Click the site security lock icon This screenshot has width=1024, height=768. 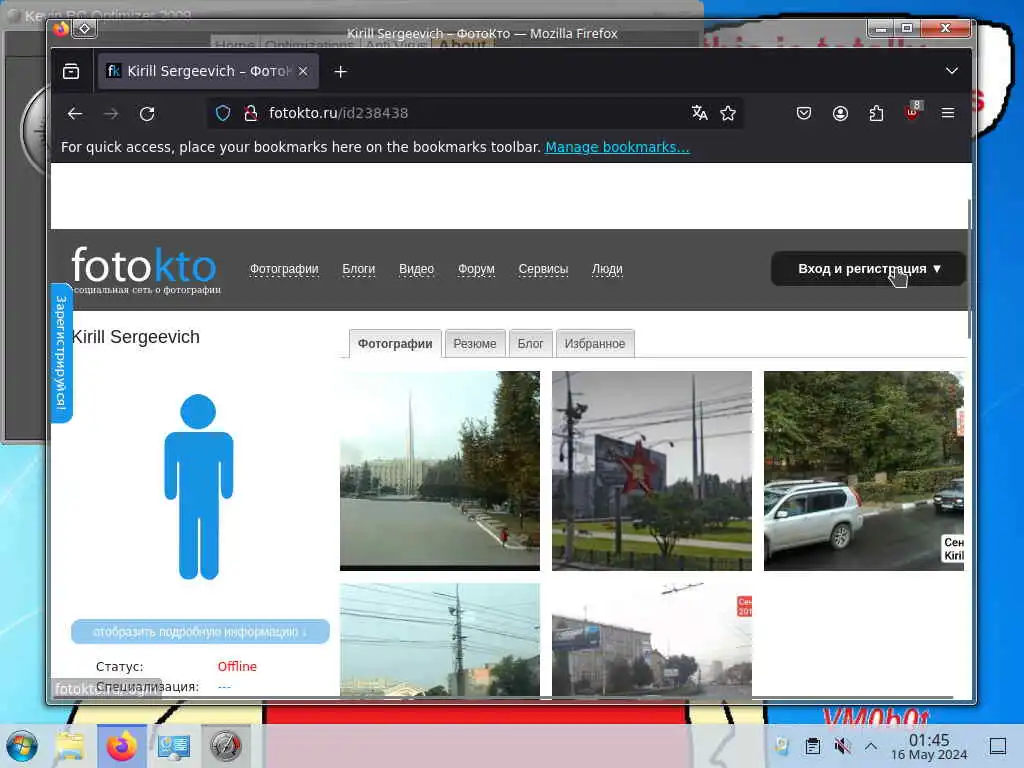tap(250, 114)
